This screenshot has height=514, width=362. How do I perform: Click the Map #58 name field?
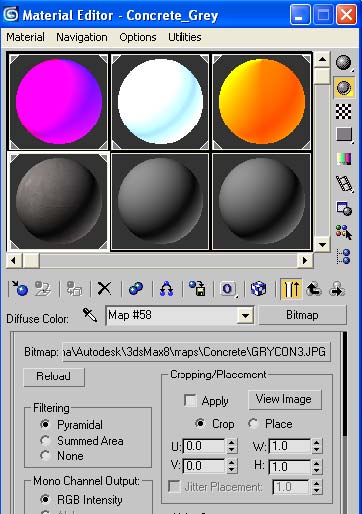[171, 315]
